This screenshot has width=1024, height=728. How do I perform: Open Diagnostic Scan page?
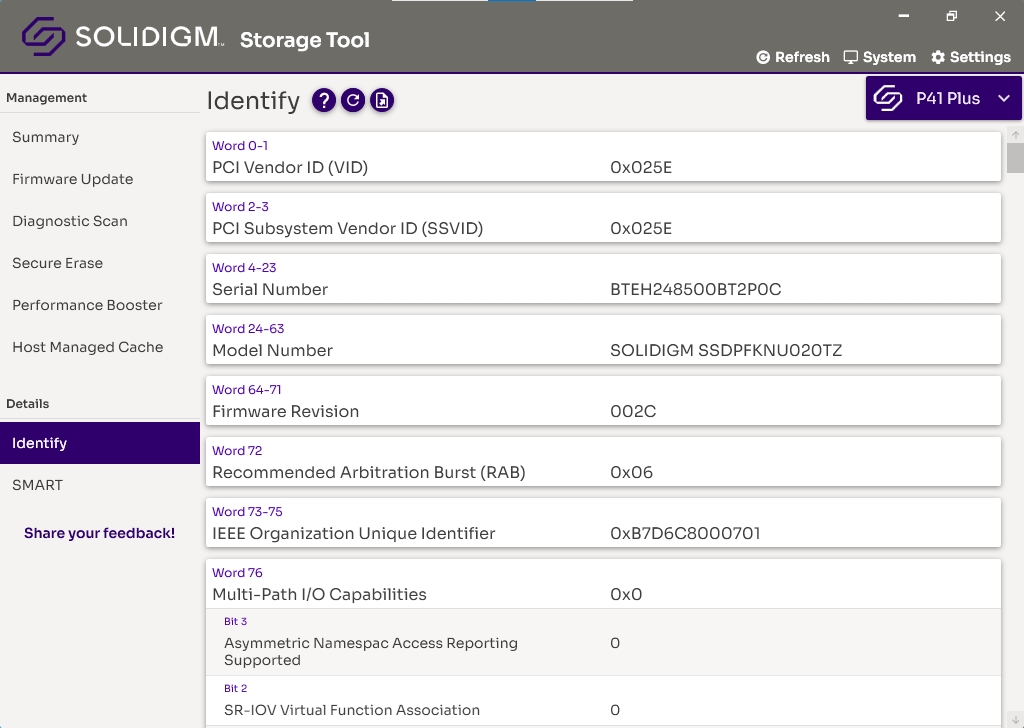pos(100,221)
